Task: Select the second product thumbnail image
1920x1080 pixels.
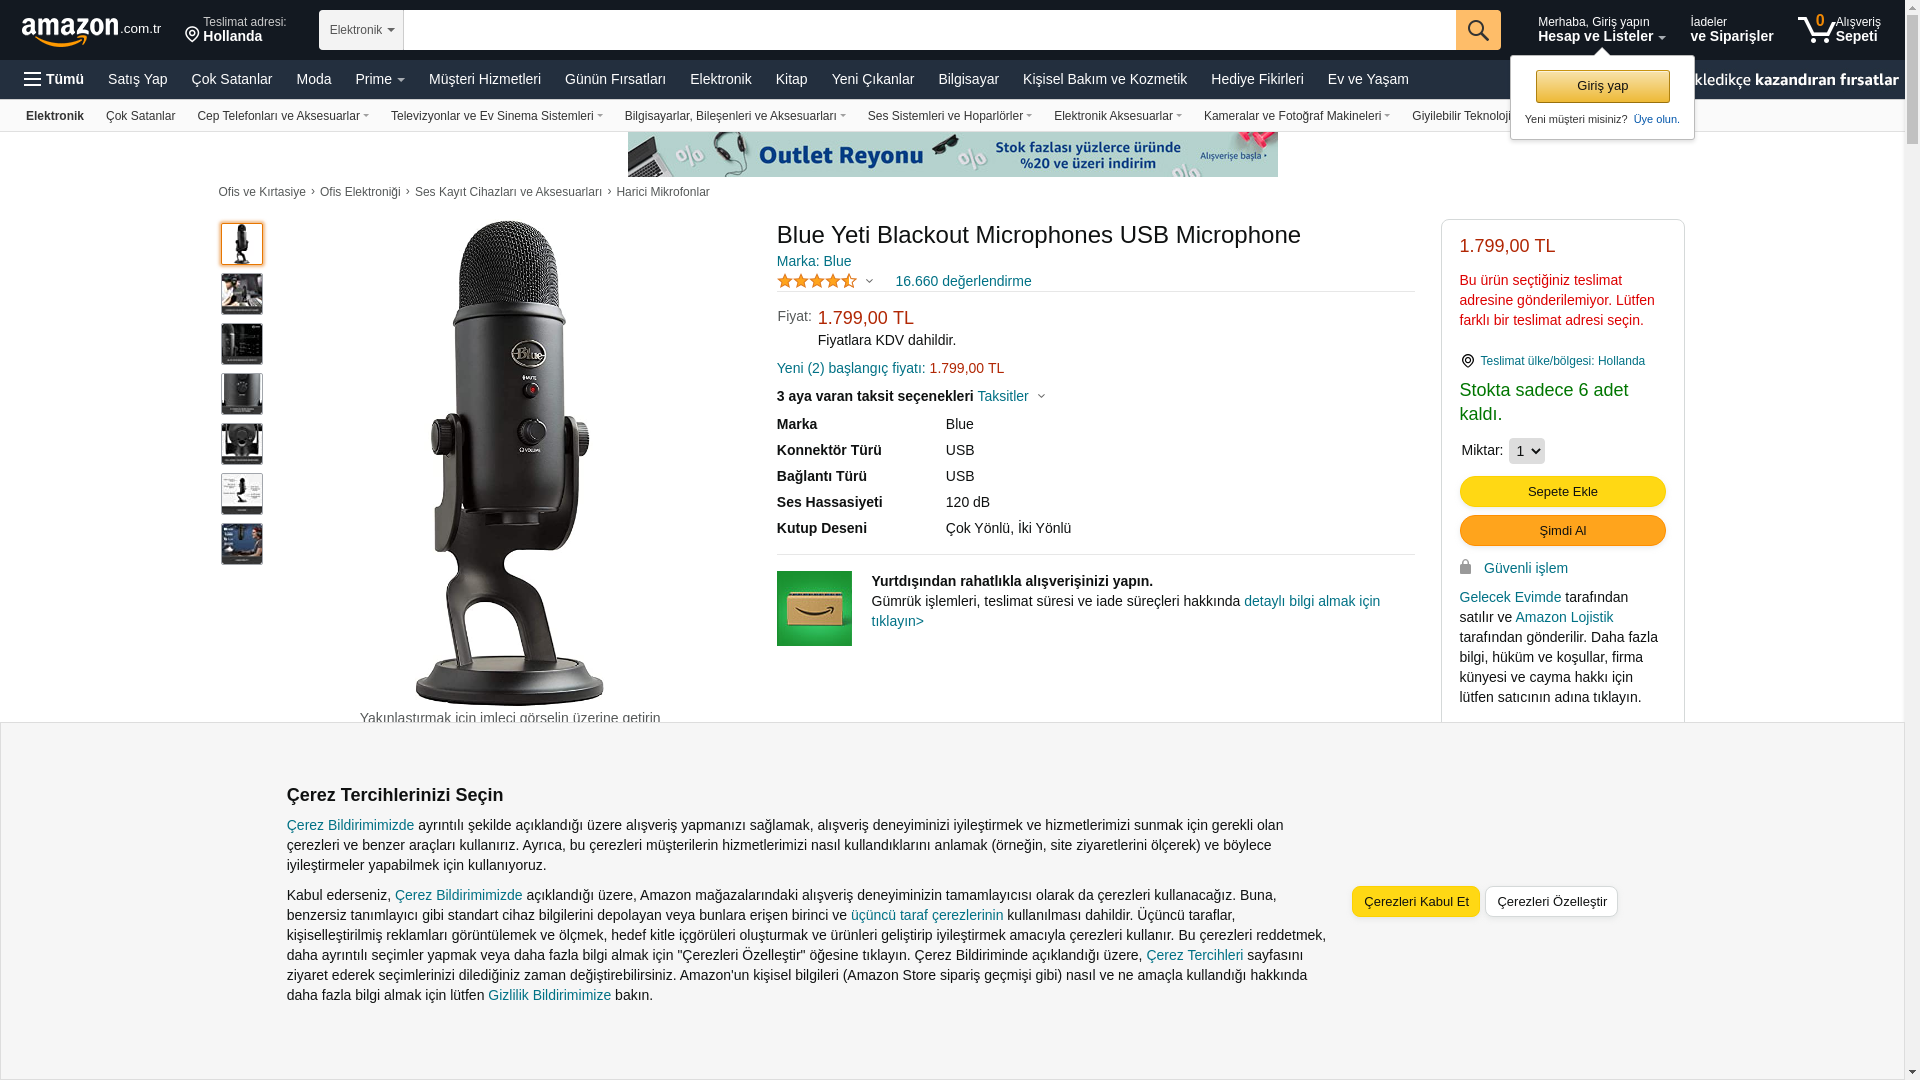Action: pos(242,294)
